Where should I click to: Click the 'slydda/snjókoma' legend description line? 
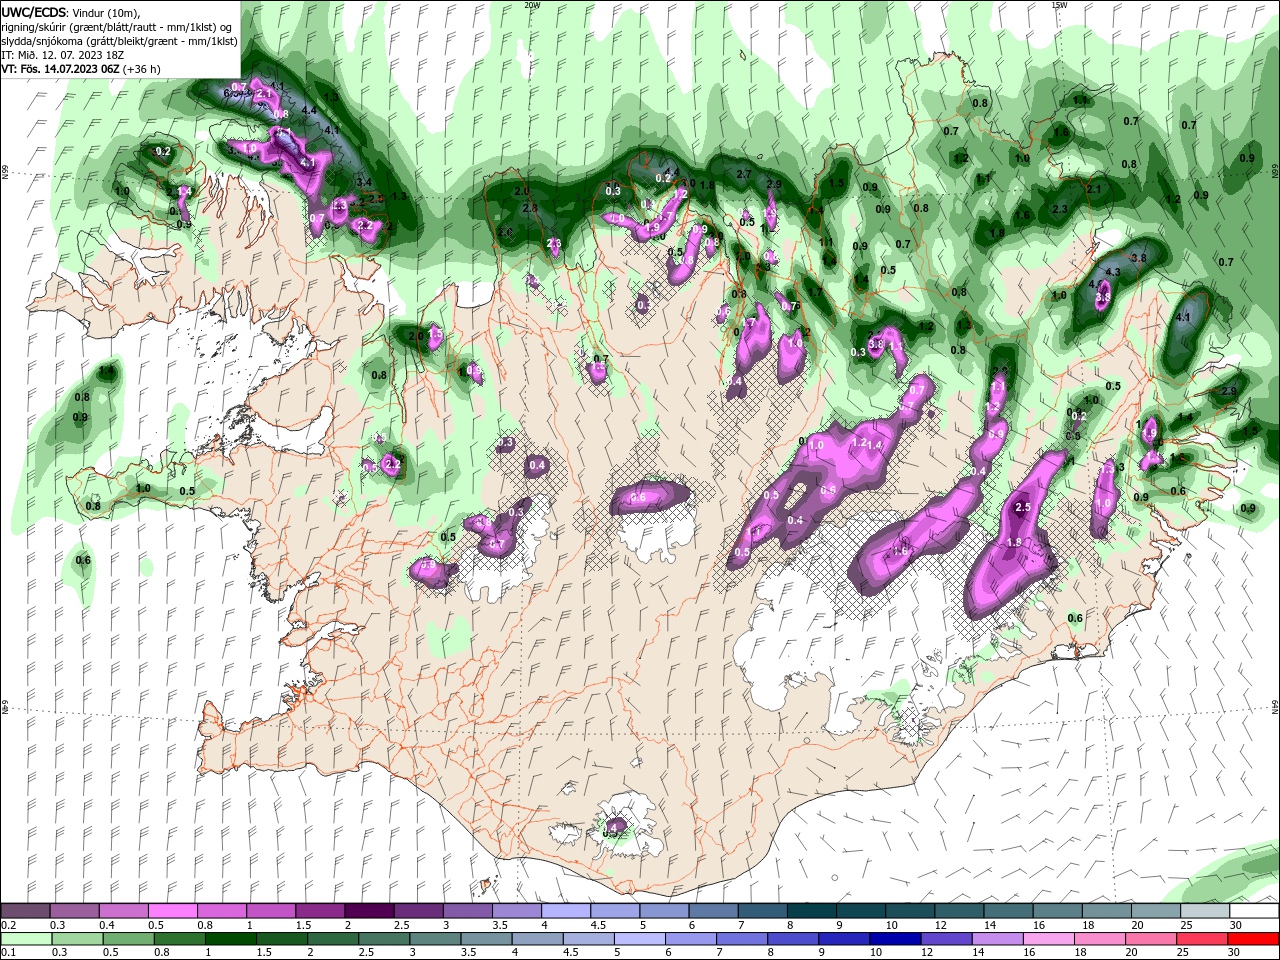coord(119,41)
